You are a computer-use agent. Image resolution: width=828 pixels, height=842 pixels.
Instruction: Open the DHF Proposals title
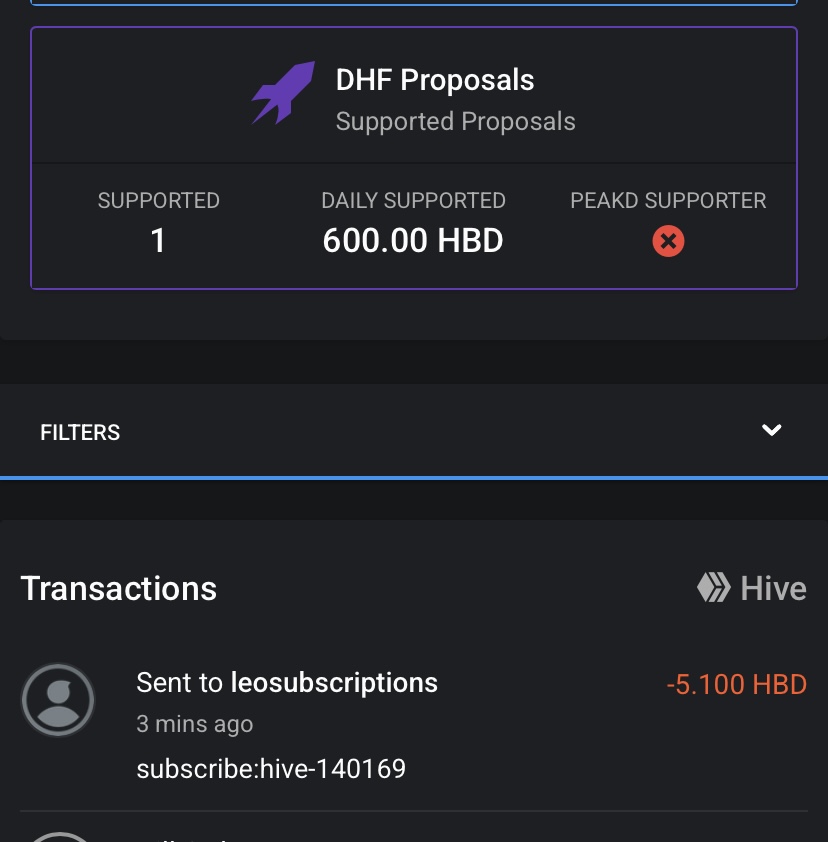click(435, 81)
